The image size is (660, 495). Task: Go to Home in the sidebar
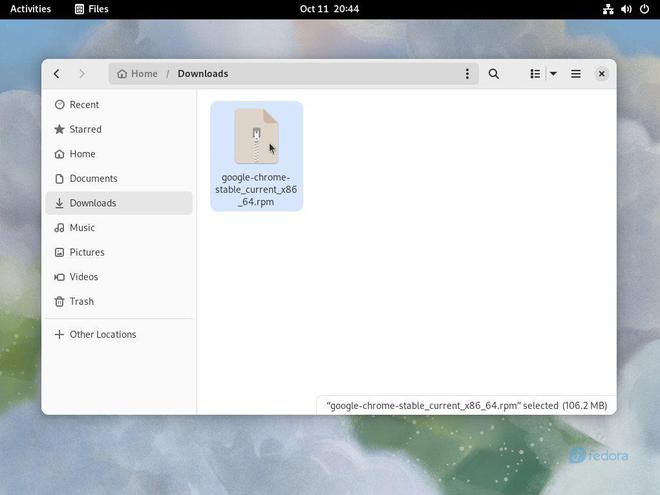pos(119,154)
